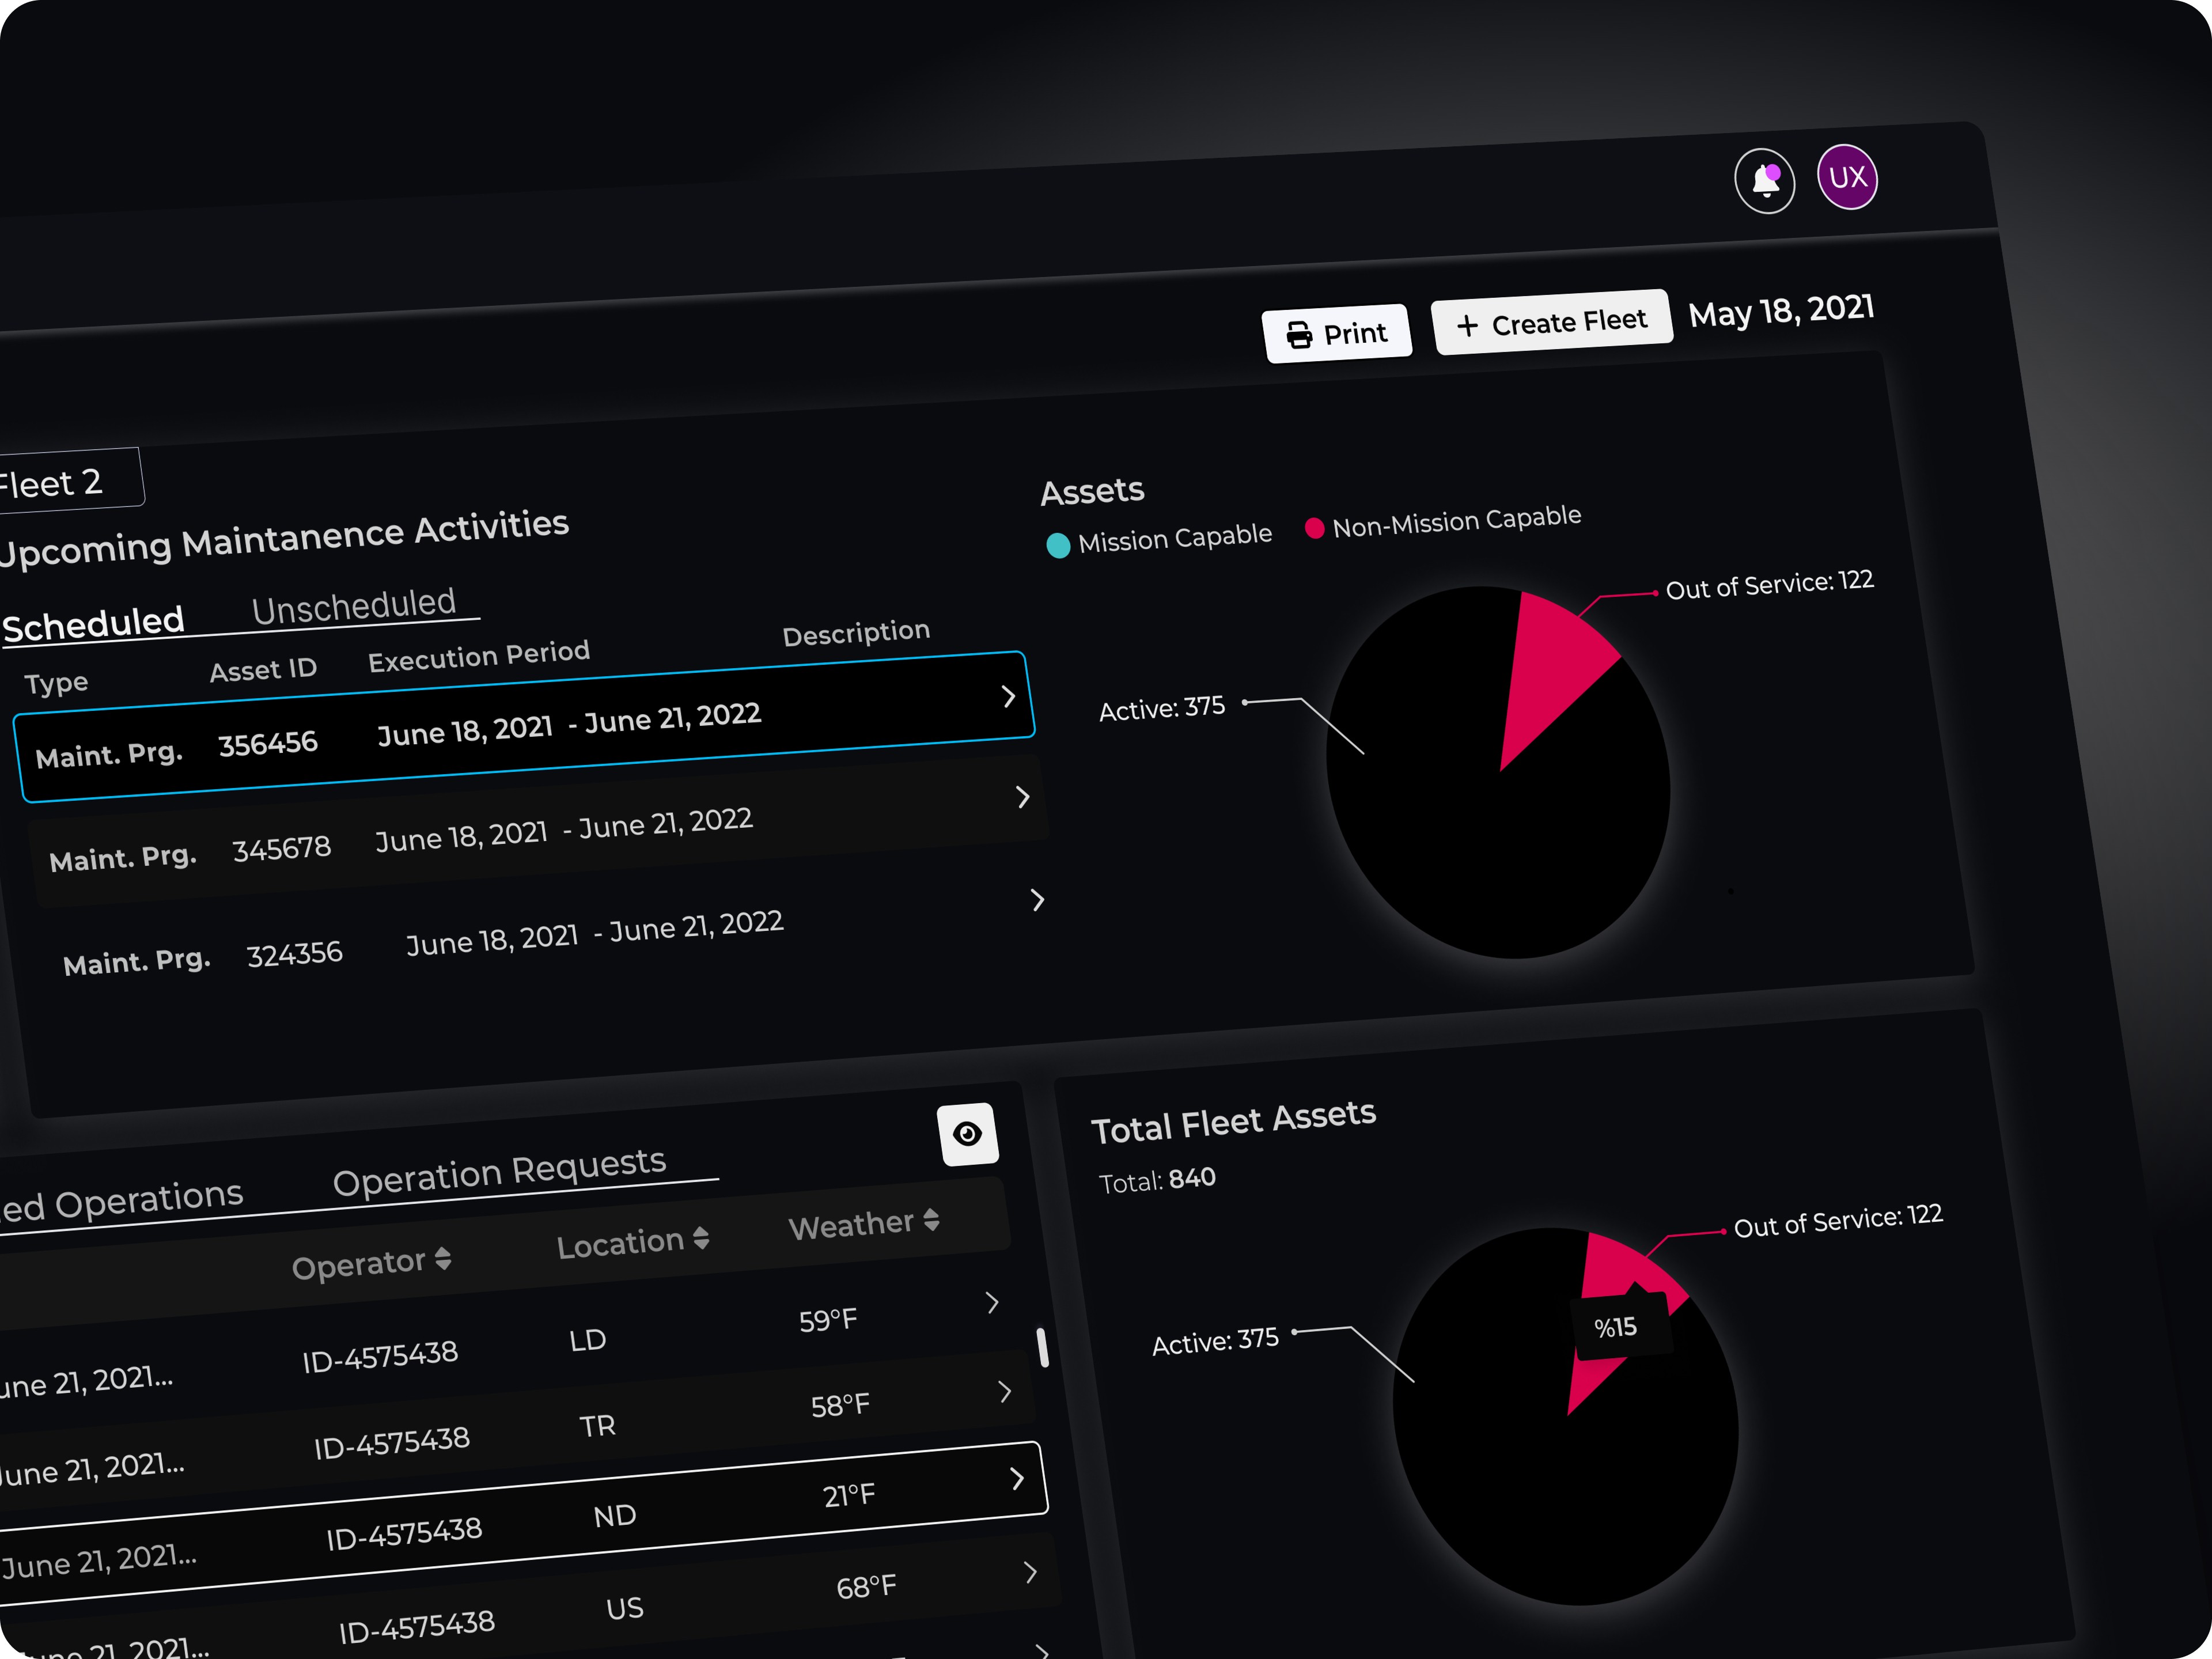Open the notifications bell icon

click(x=1764, y=181)
